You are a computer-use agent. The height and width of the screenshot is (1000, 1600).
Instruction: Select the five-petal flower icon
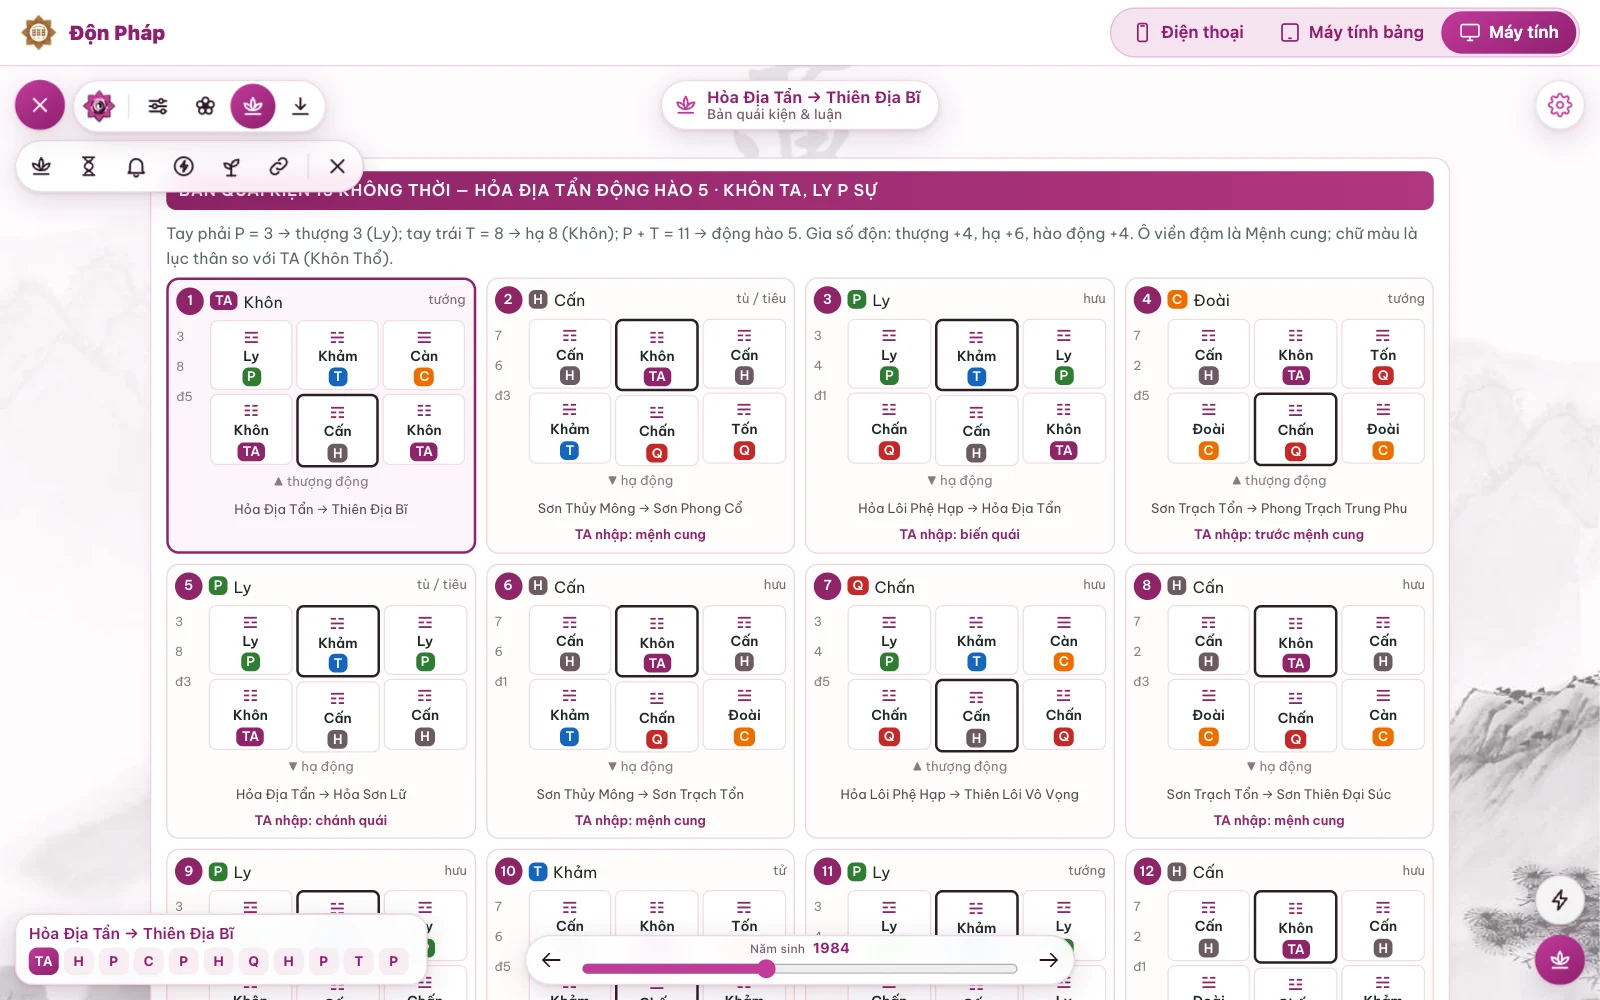(x=205, y=106)
